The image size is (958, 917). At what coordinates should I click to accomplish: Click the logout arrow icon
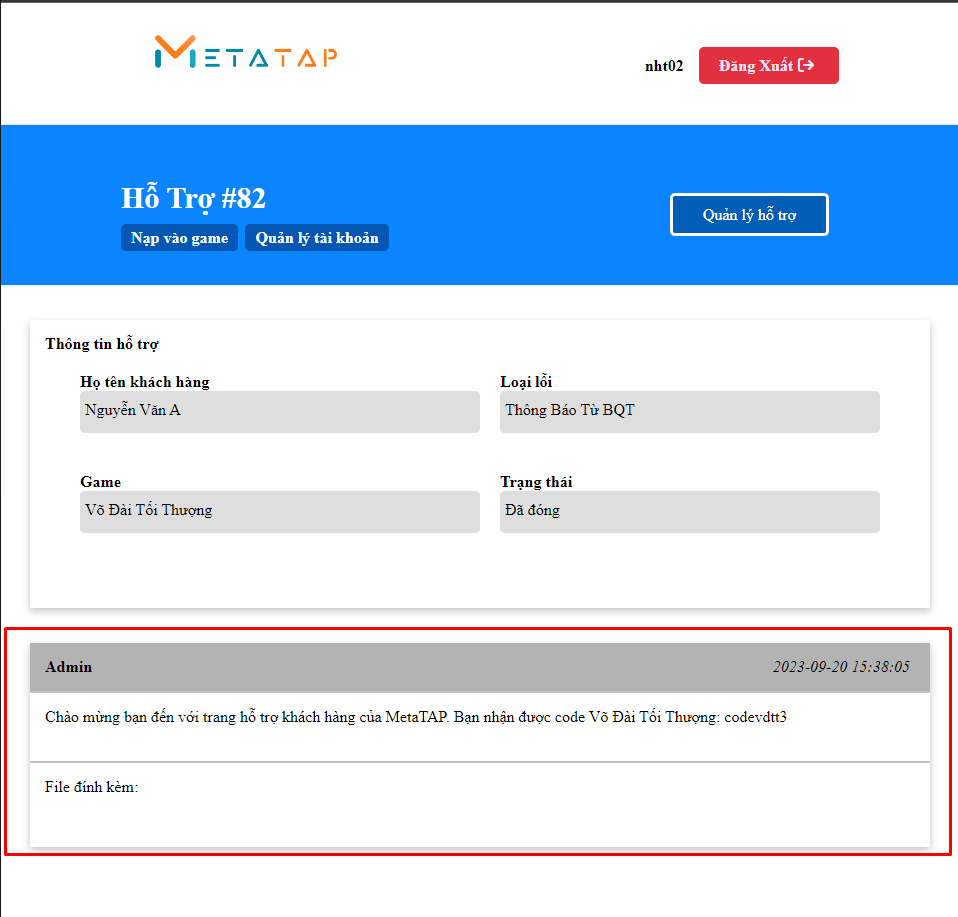pos(806,65)
